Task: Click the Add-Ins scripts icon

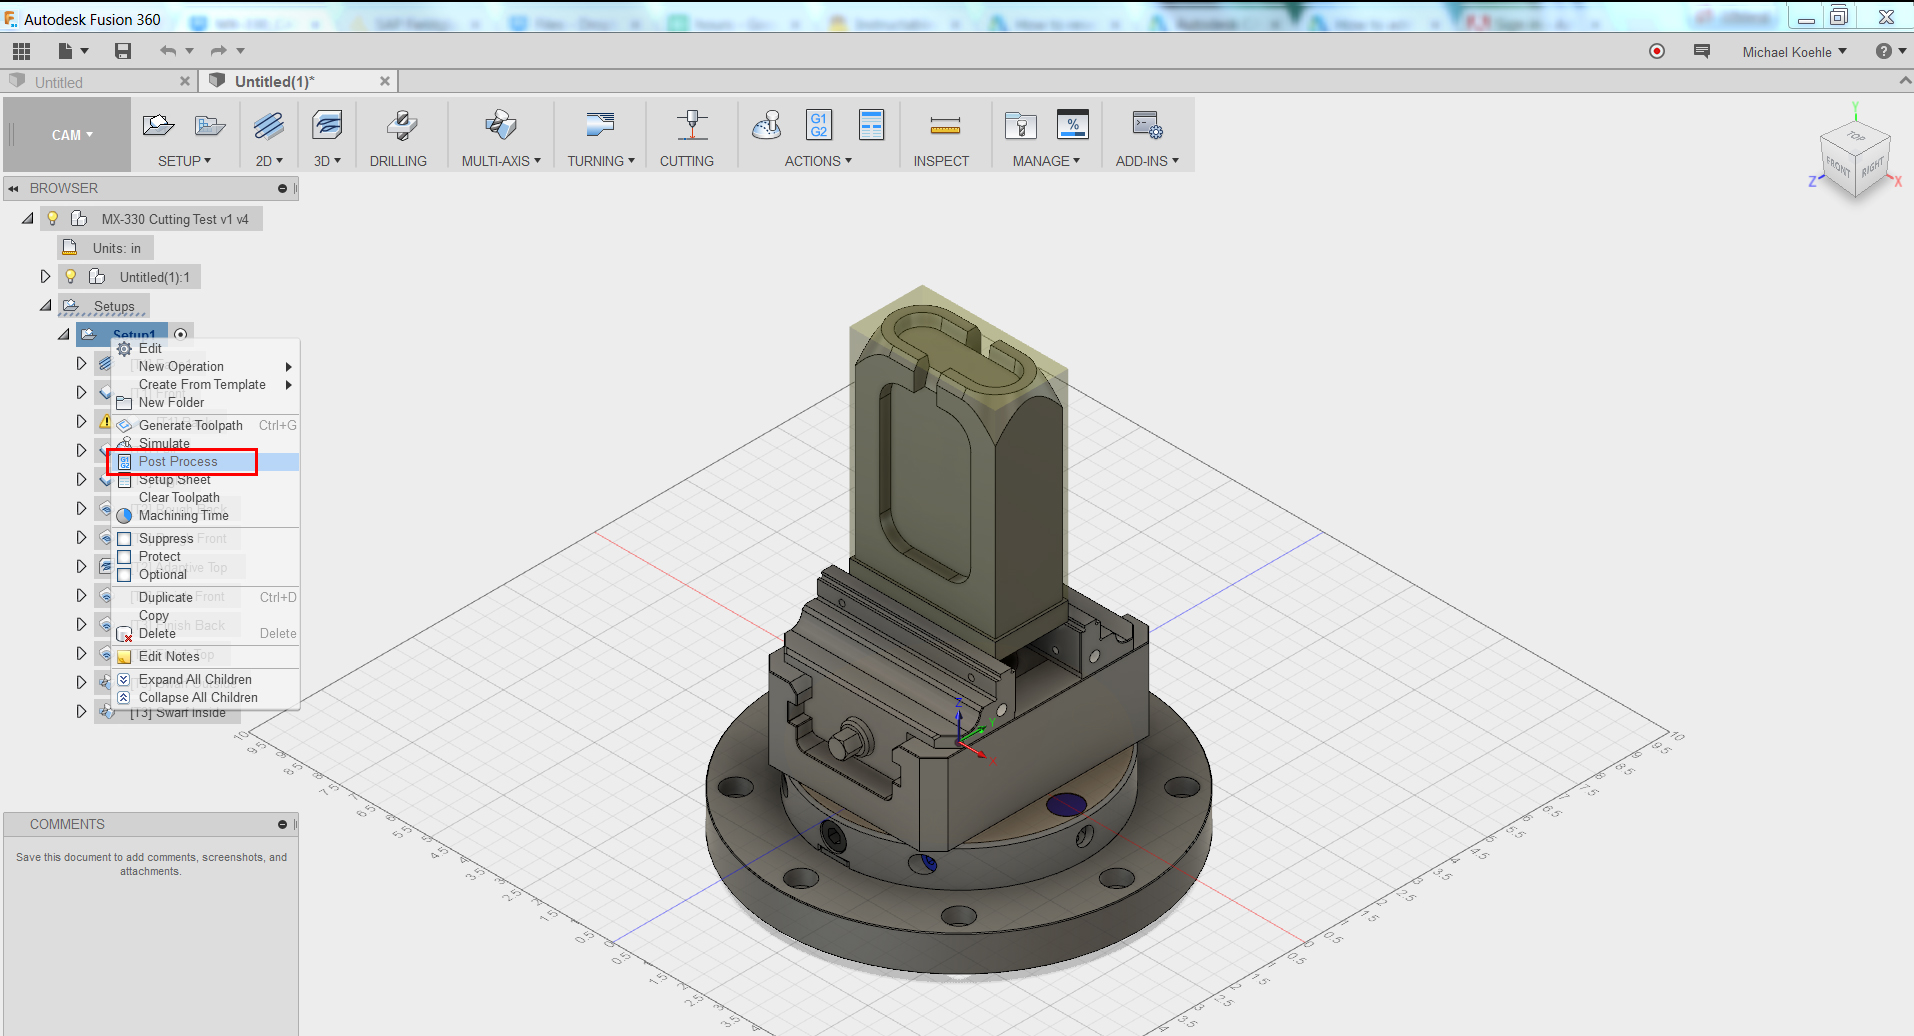Action: (x=1147, y=125)
